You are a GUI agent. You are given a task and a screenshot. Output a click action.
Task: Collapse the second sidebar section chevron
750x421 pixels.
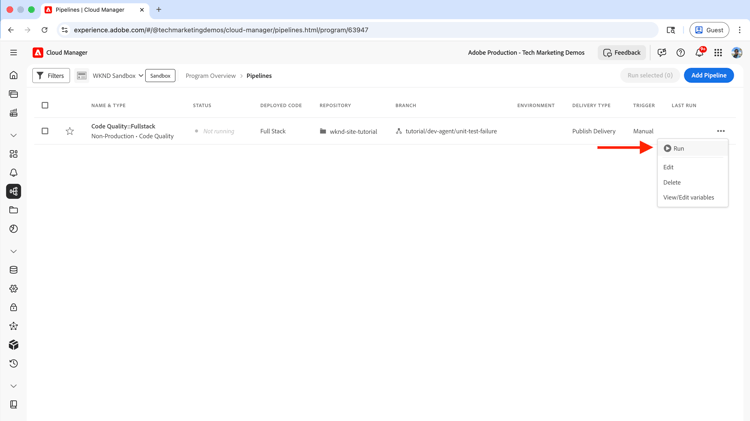pyautogui.click(x=13, y=251)
